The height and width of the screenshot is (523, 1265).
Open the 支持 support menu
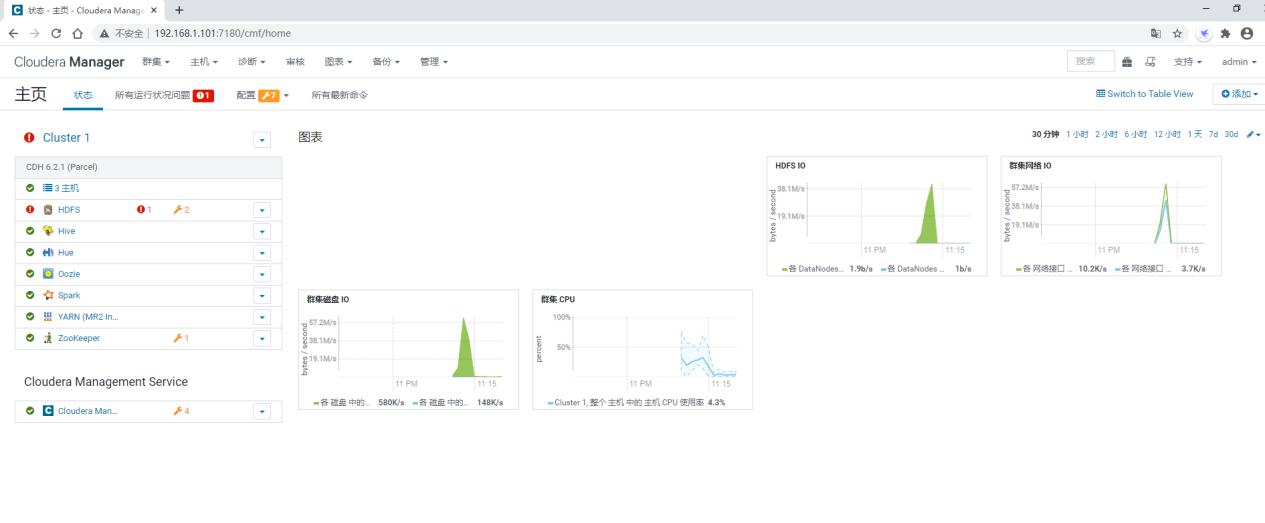click(x=1188, y=62)
